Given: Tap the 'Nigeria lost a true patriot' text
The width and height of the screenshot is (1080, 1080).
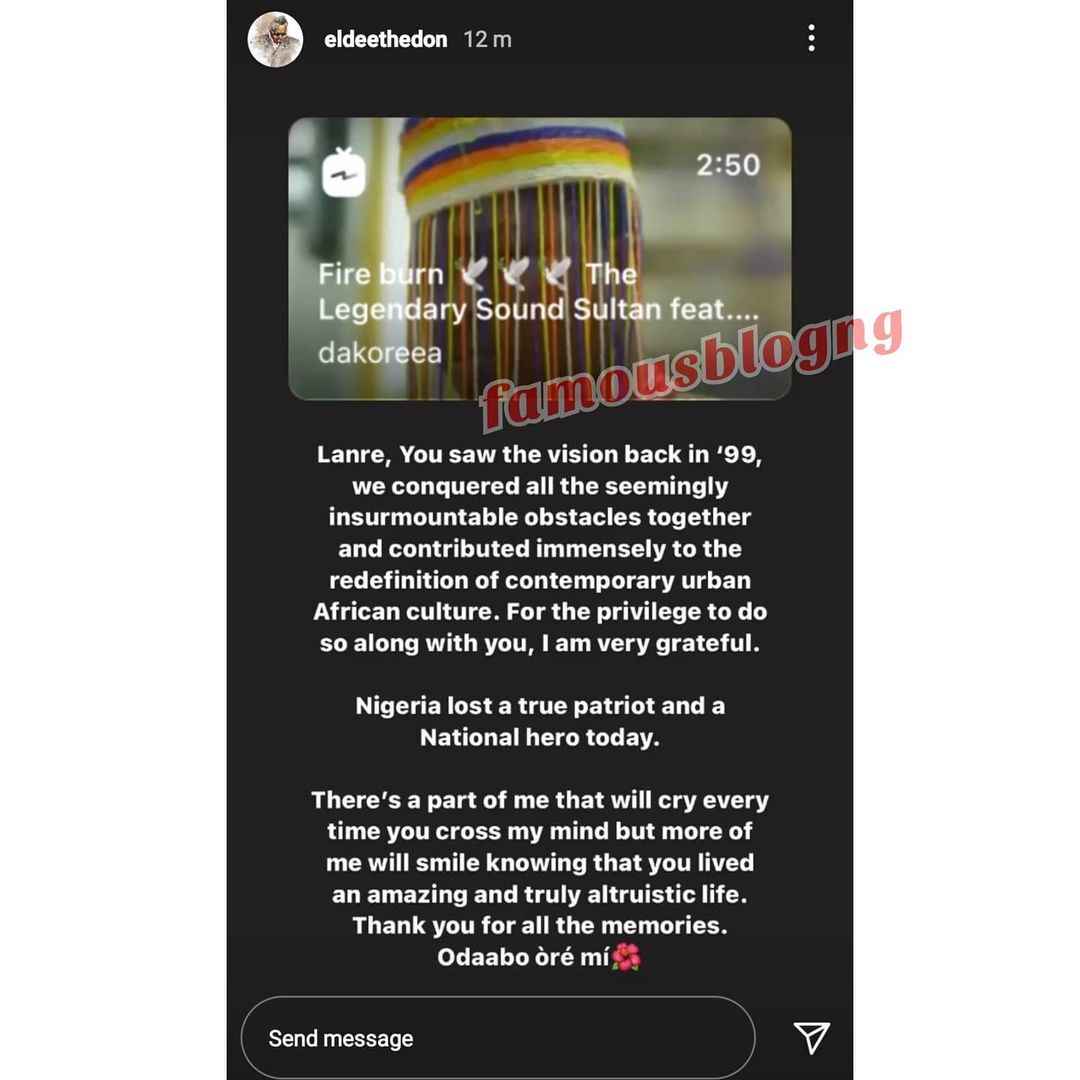Looking at the screenshot, I should click(540, 721).
